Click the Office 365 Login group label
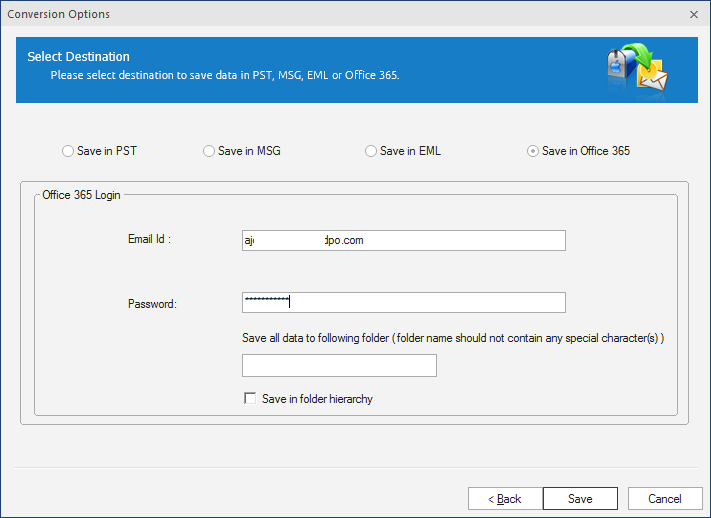711x518 pixels. [x=81, y=195]
